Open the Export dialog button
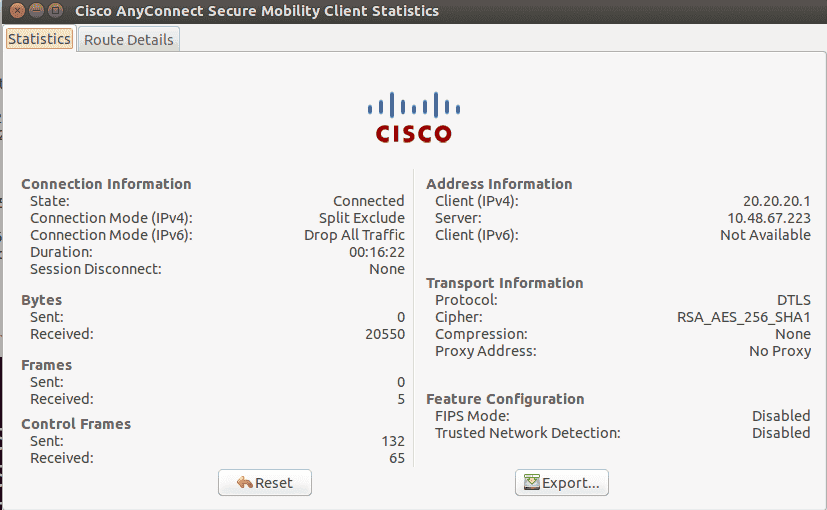Screen dimensions: 827x510 (x=562, y=483)
